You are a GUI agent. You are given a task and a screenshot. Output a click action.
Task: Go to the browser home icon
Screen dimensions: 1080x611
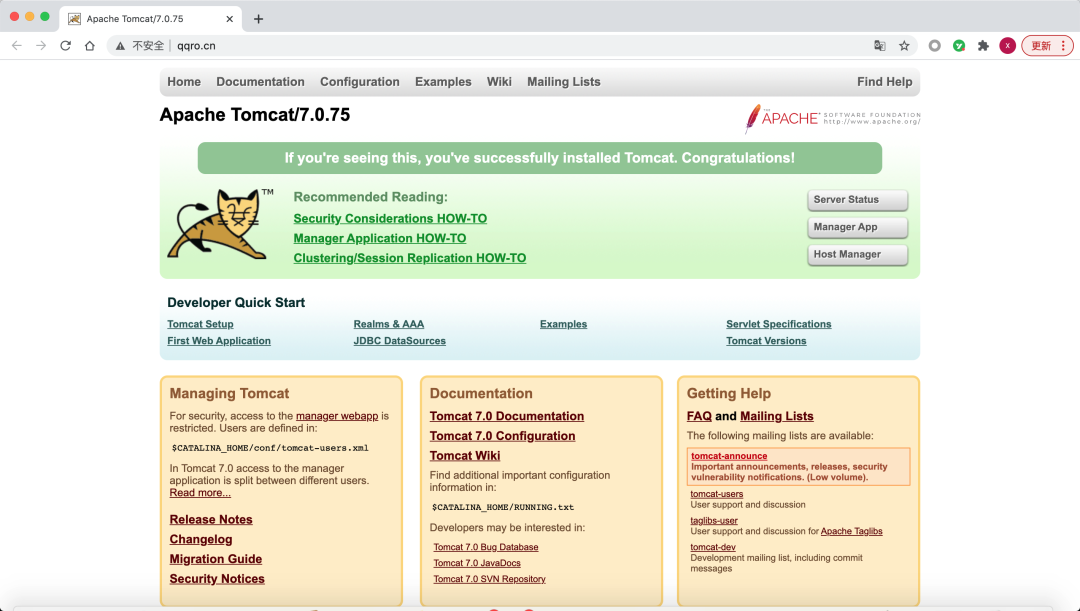tap(90, 45)
